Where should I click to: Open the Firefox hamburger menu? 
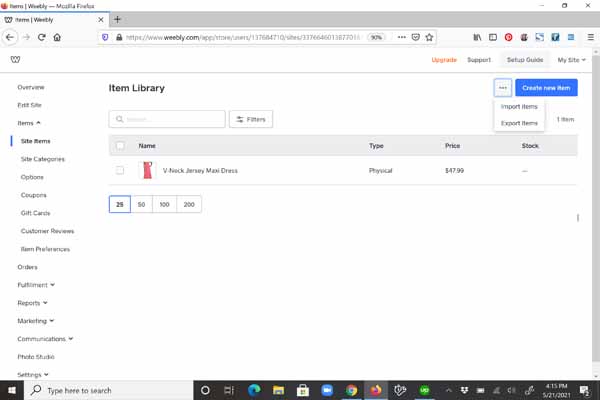tap(590, 37)
